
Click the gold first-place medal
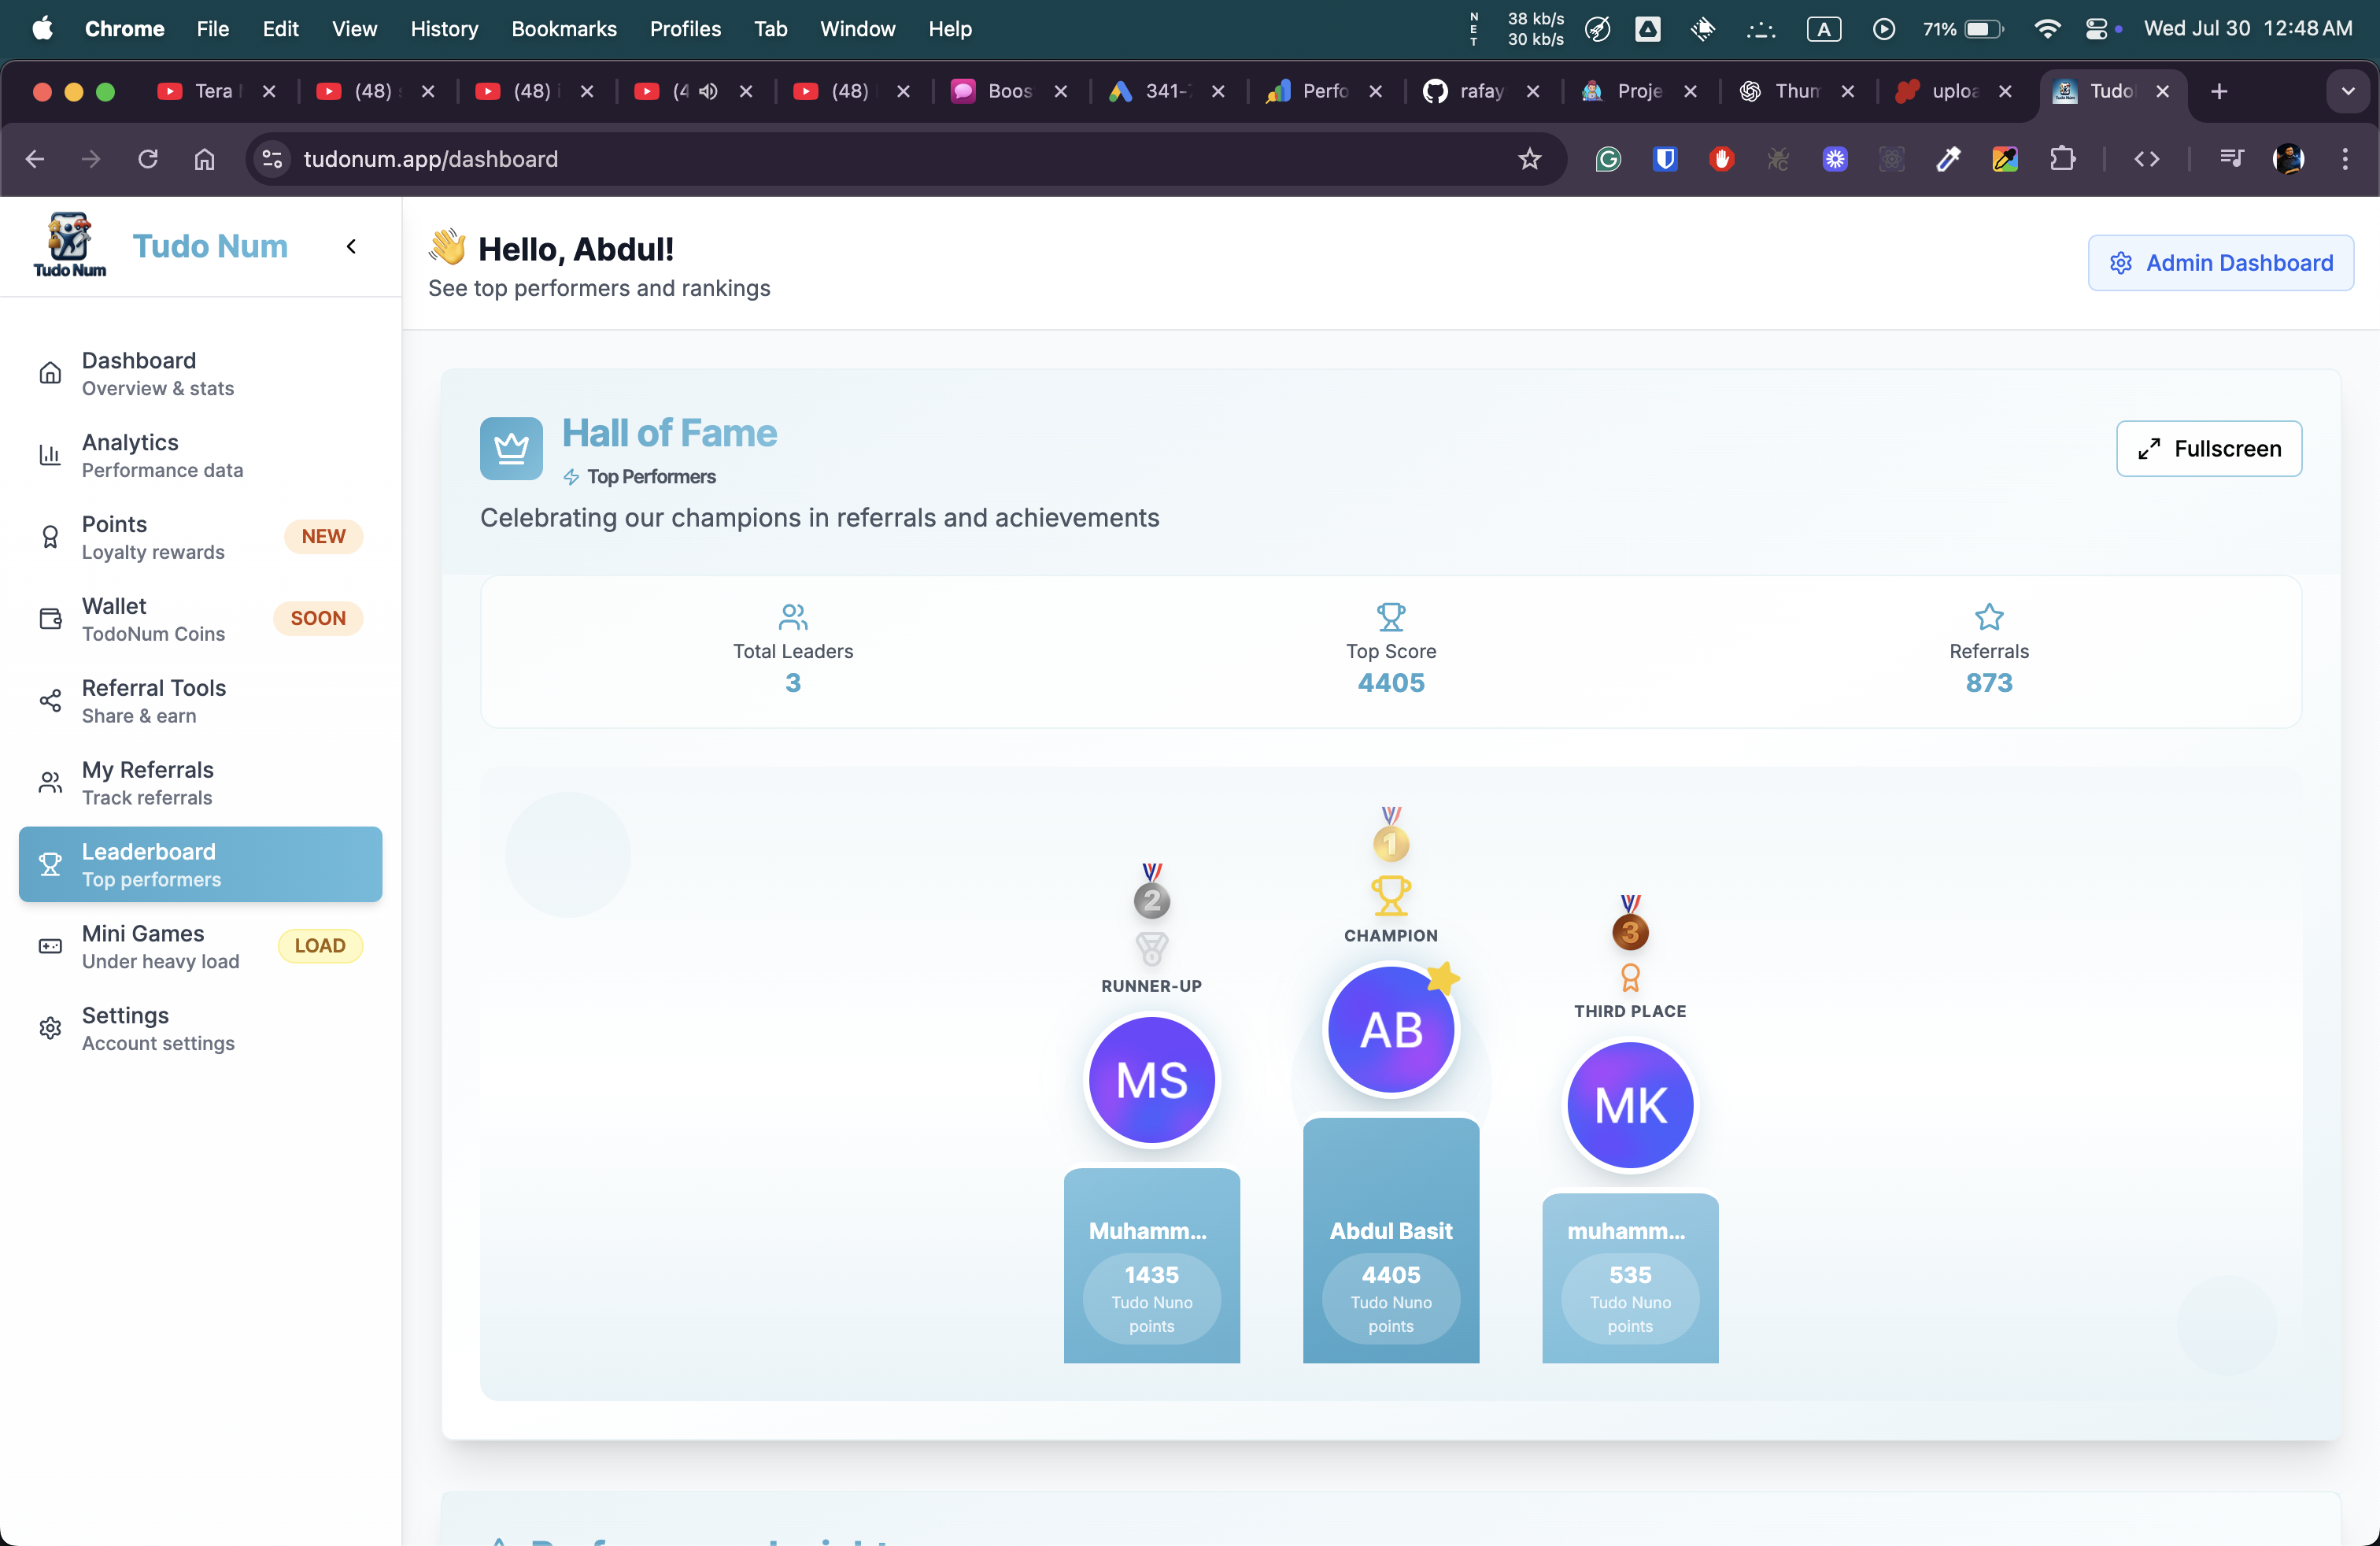1391,835
